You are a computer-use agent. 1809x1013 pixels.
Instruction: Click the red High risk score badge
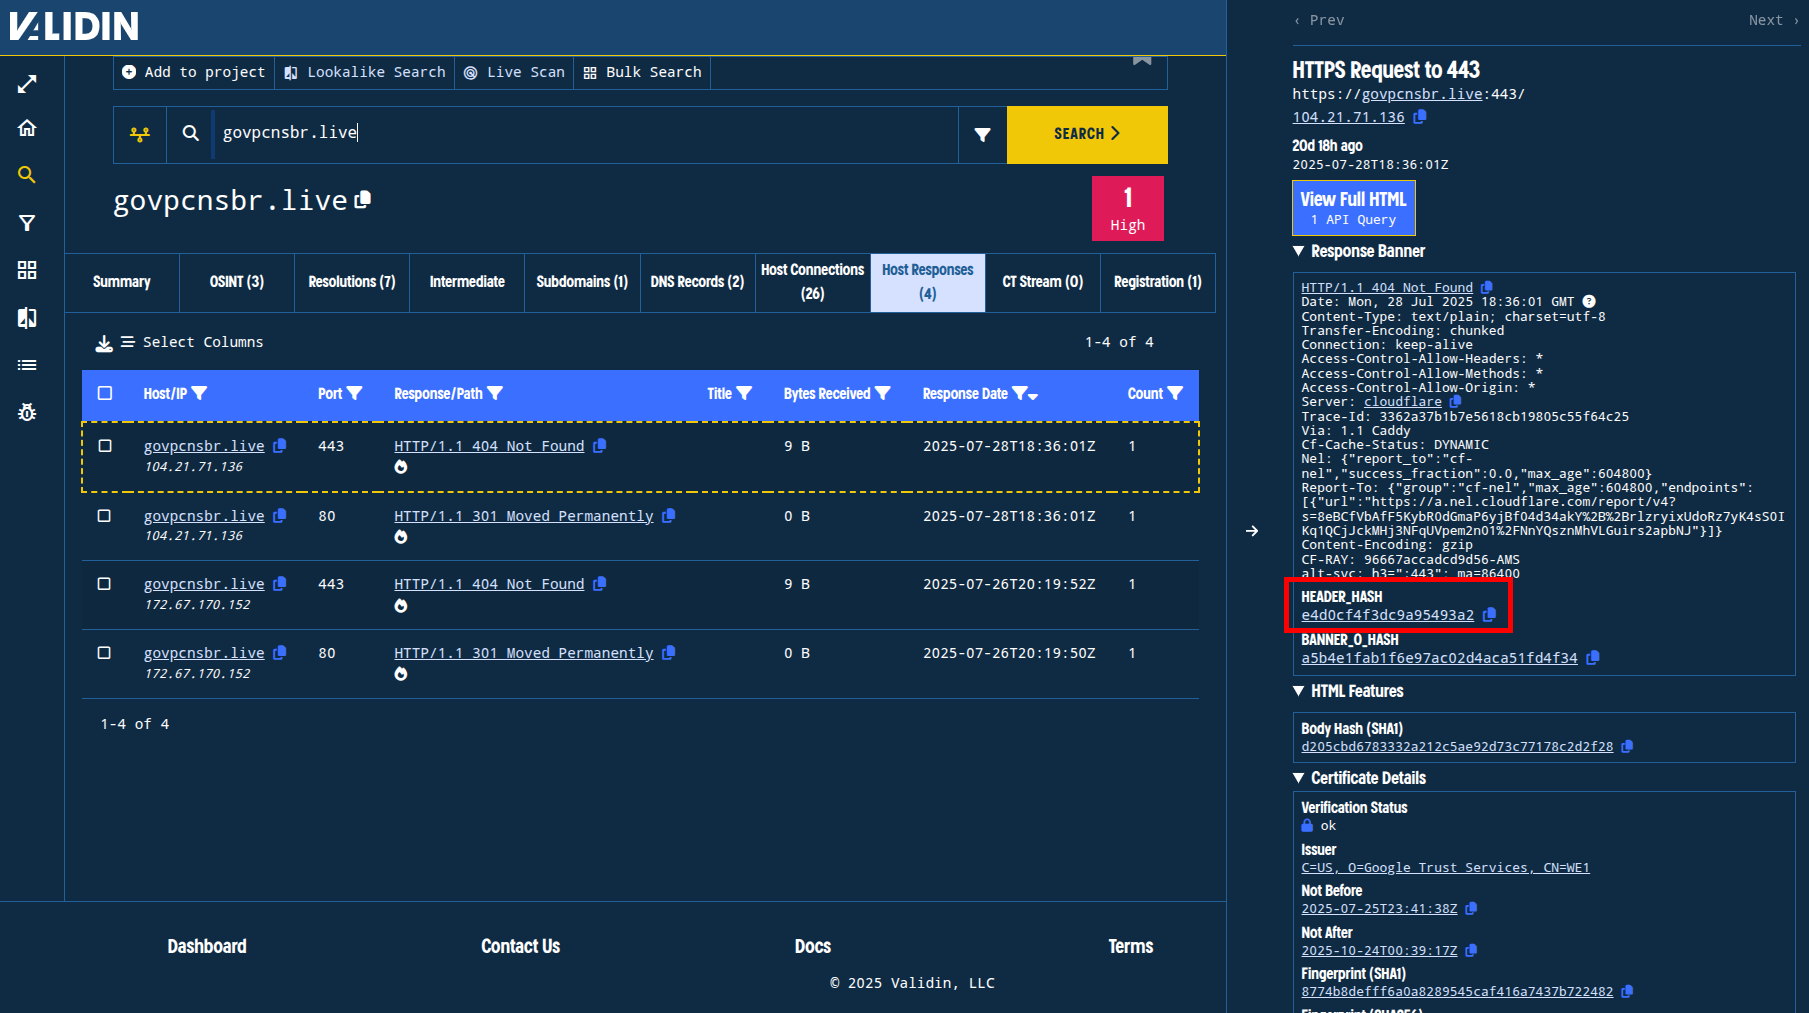(1128, 208)
